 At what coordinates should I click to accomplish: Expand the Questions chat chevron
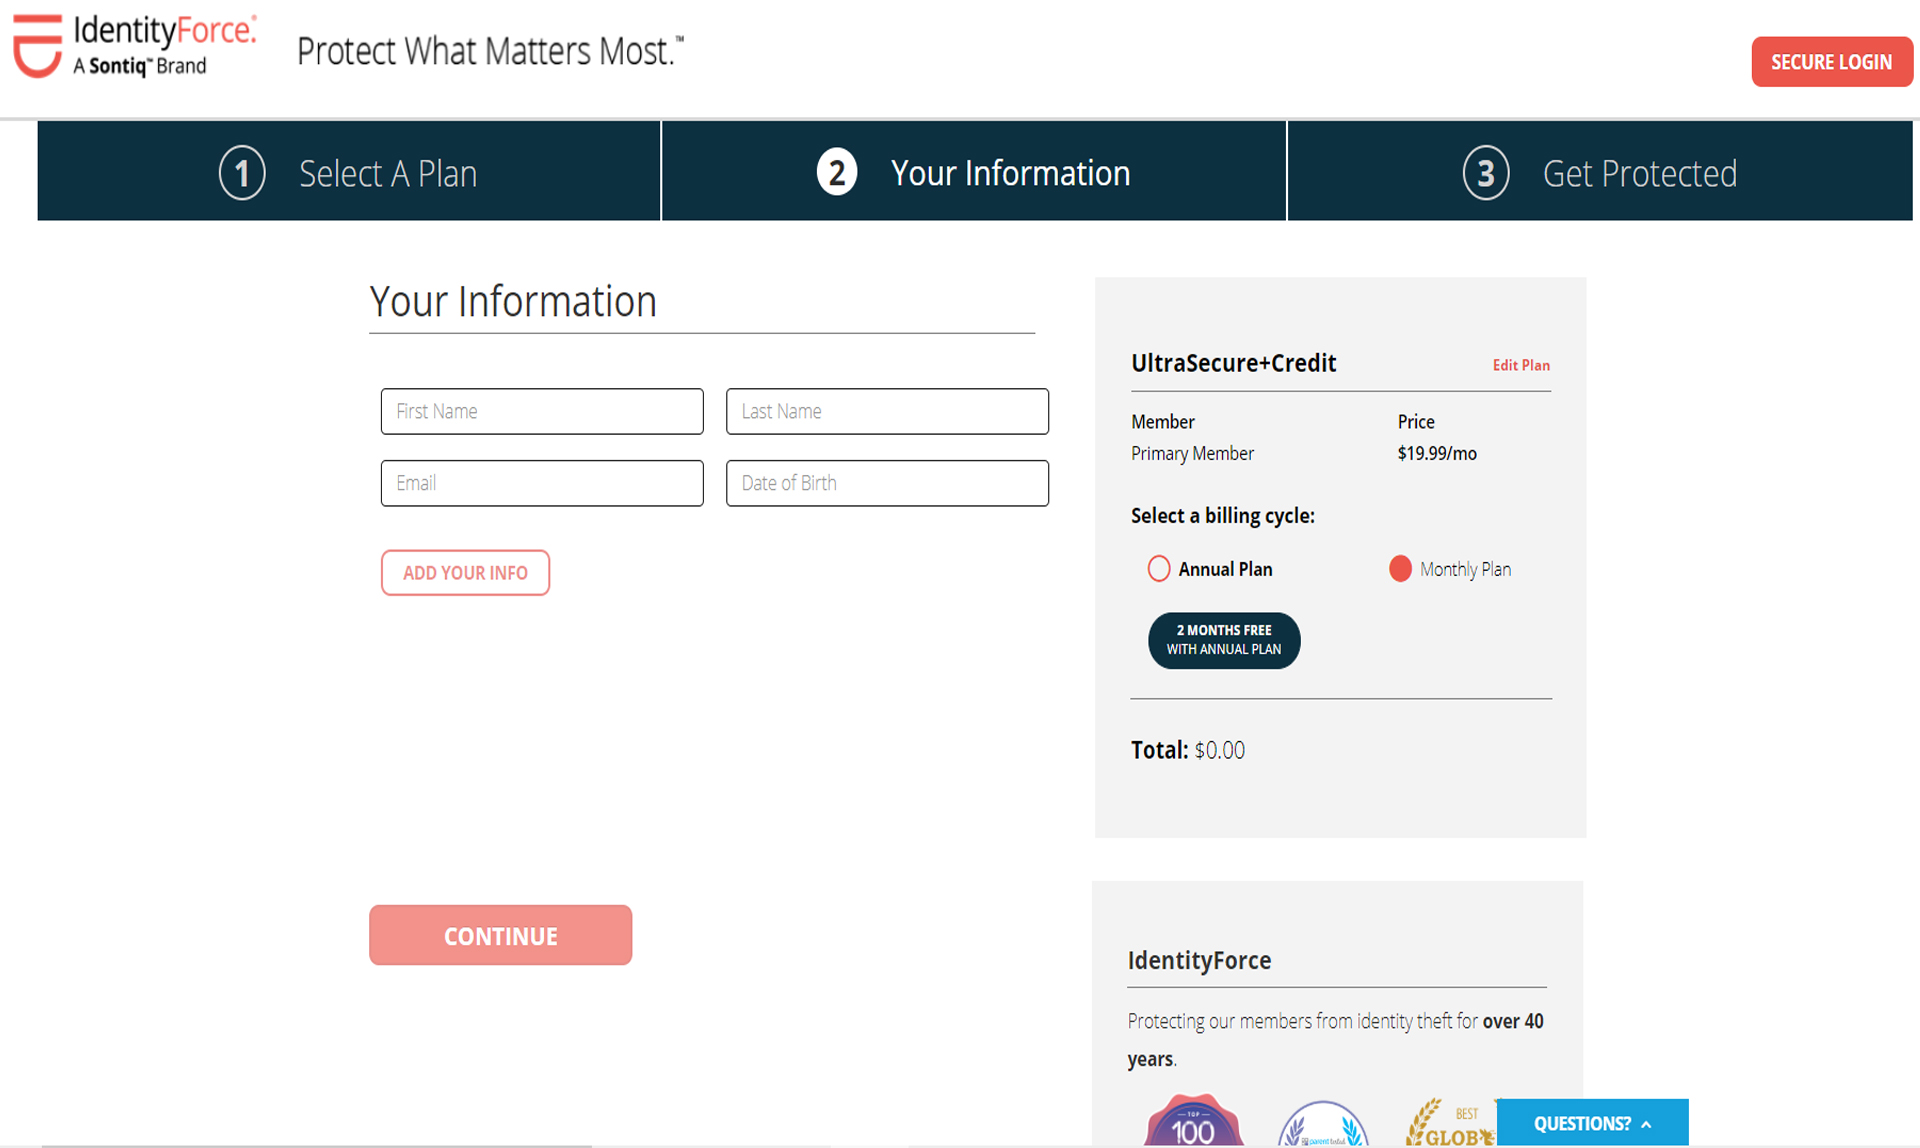(1646, 1124)
